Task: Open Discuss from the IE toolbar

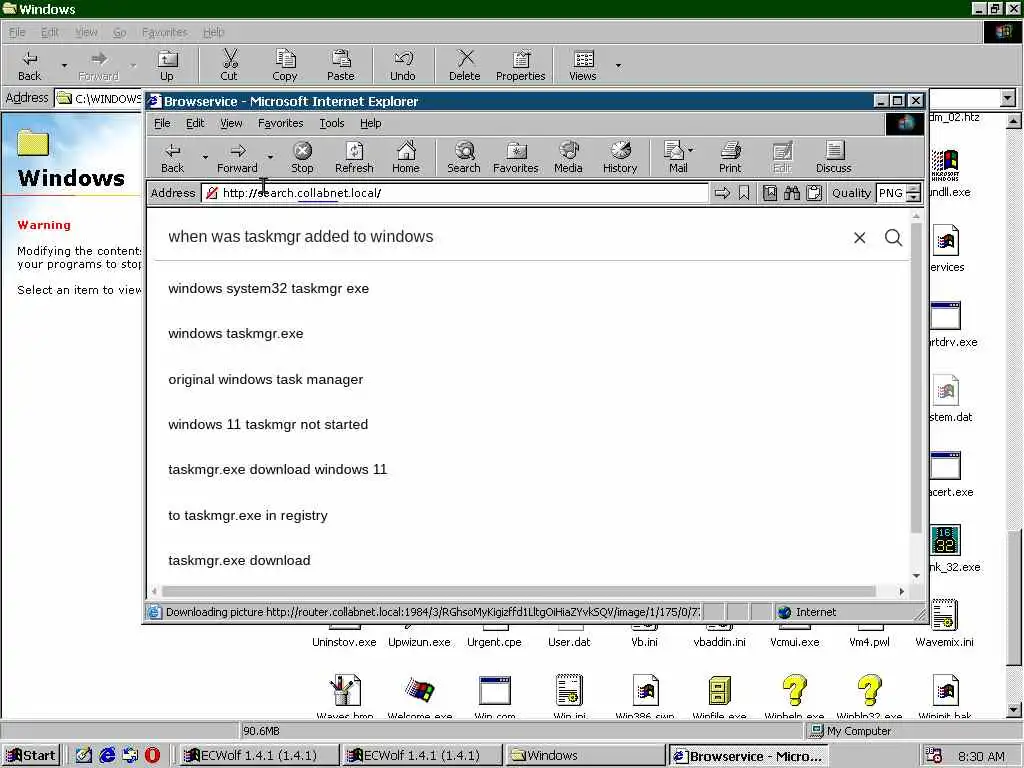Action: 833,157
